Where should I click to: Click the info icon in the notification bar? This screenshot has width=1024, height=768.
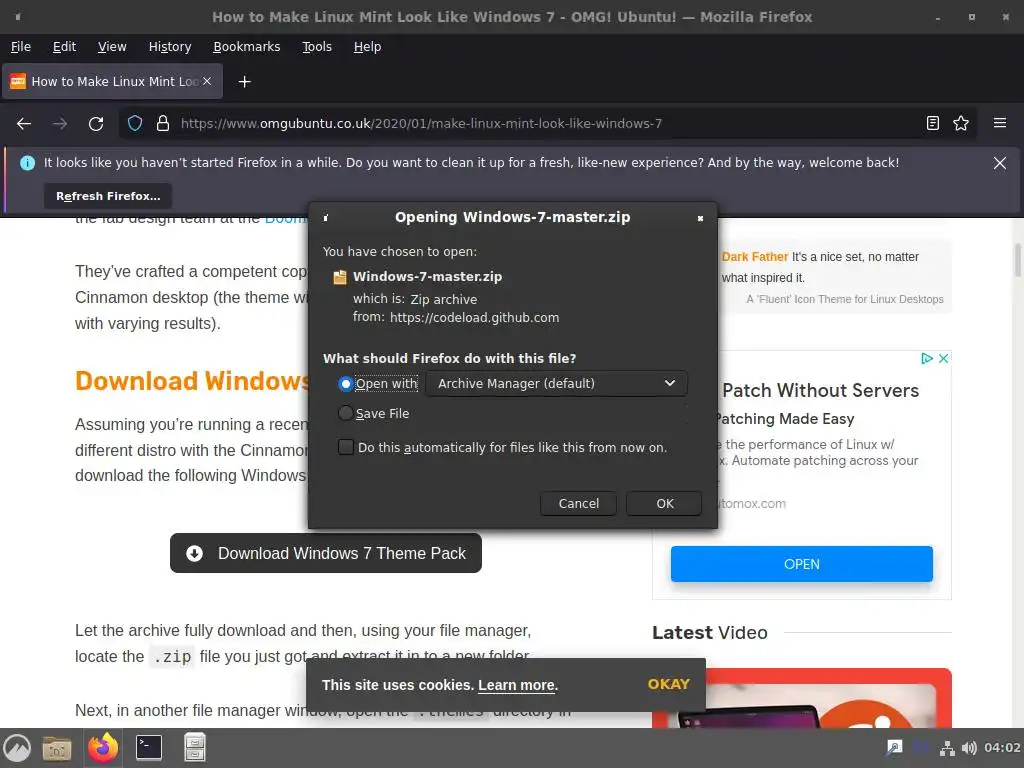pyautogui.click(x=27, y=163)
